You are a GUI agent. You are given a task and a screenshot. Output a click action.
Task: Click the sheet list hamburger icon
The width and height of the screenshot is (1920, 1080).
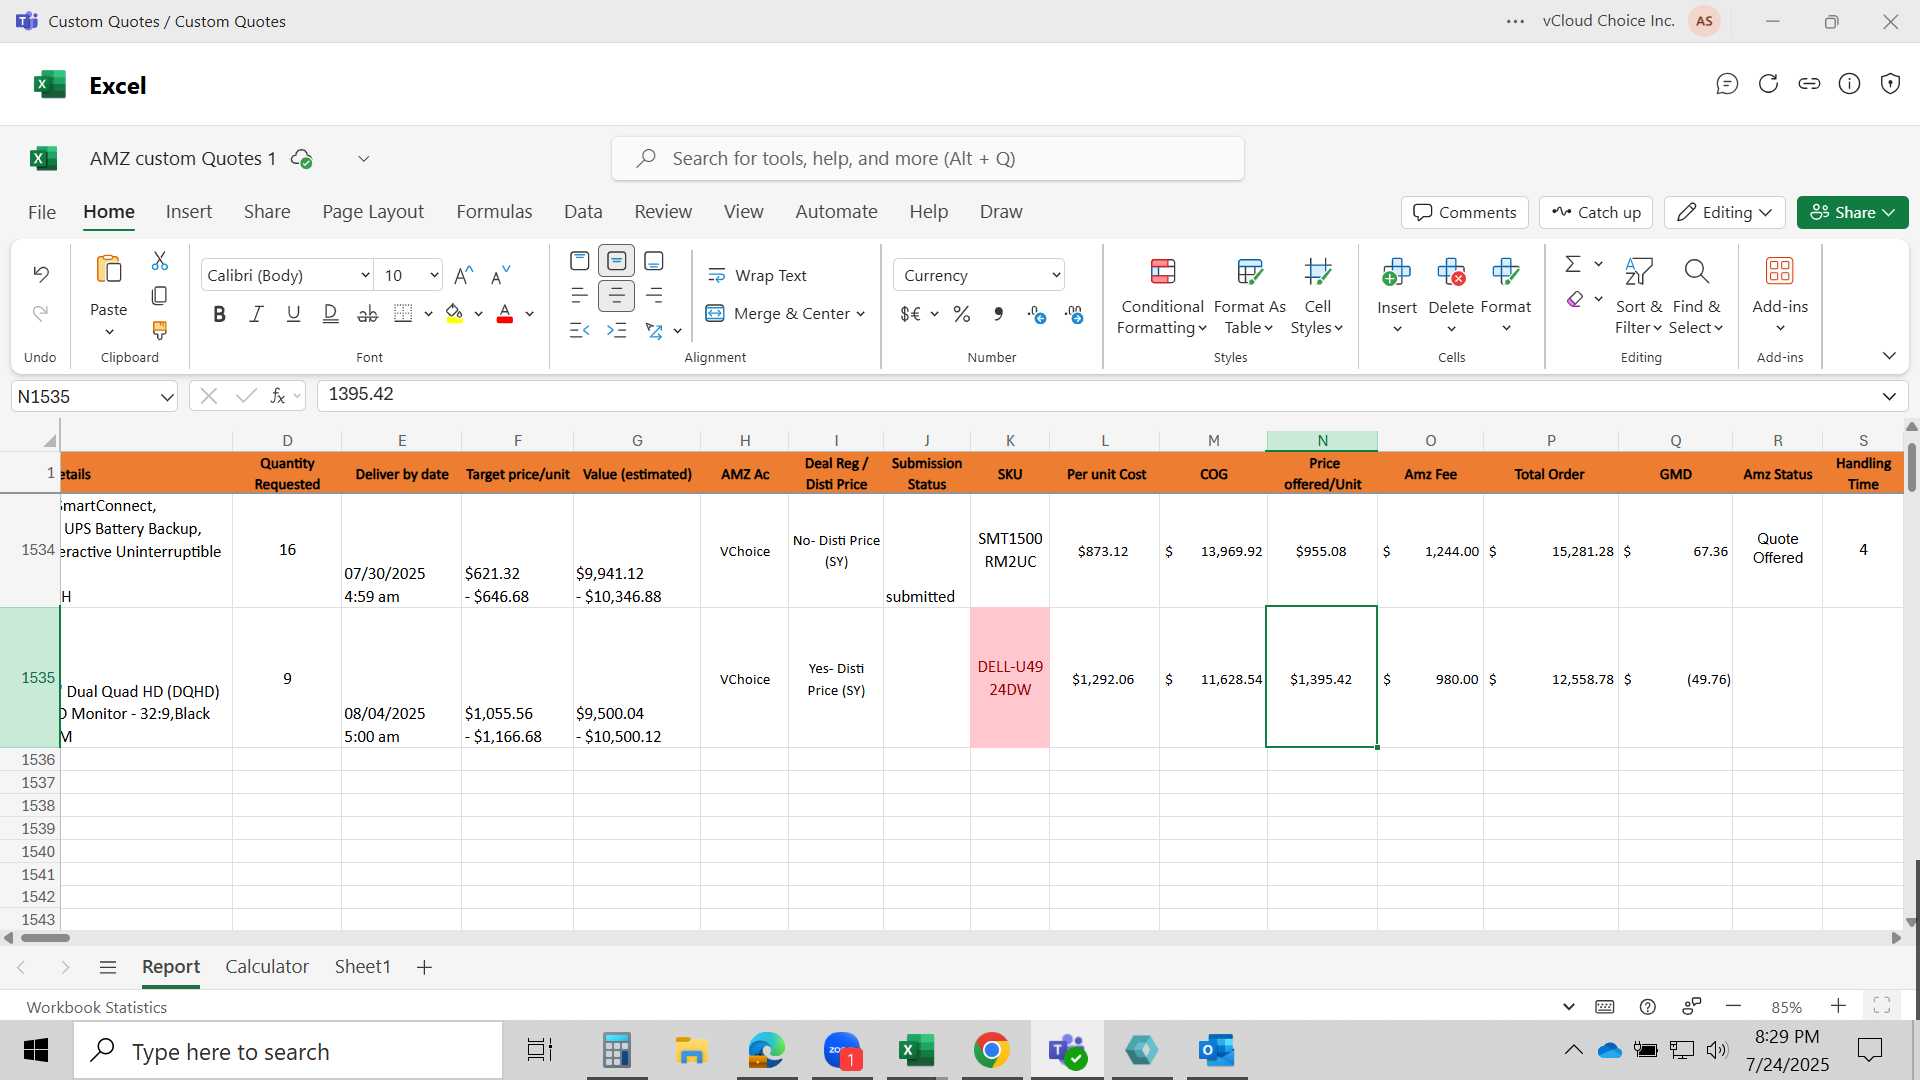click(x=108, y=967)
